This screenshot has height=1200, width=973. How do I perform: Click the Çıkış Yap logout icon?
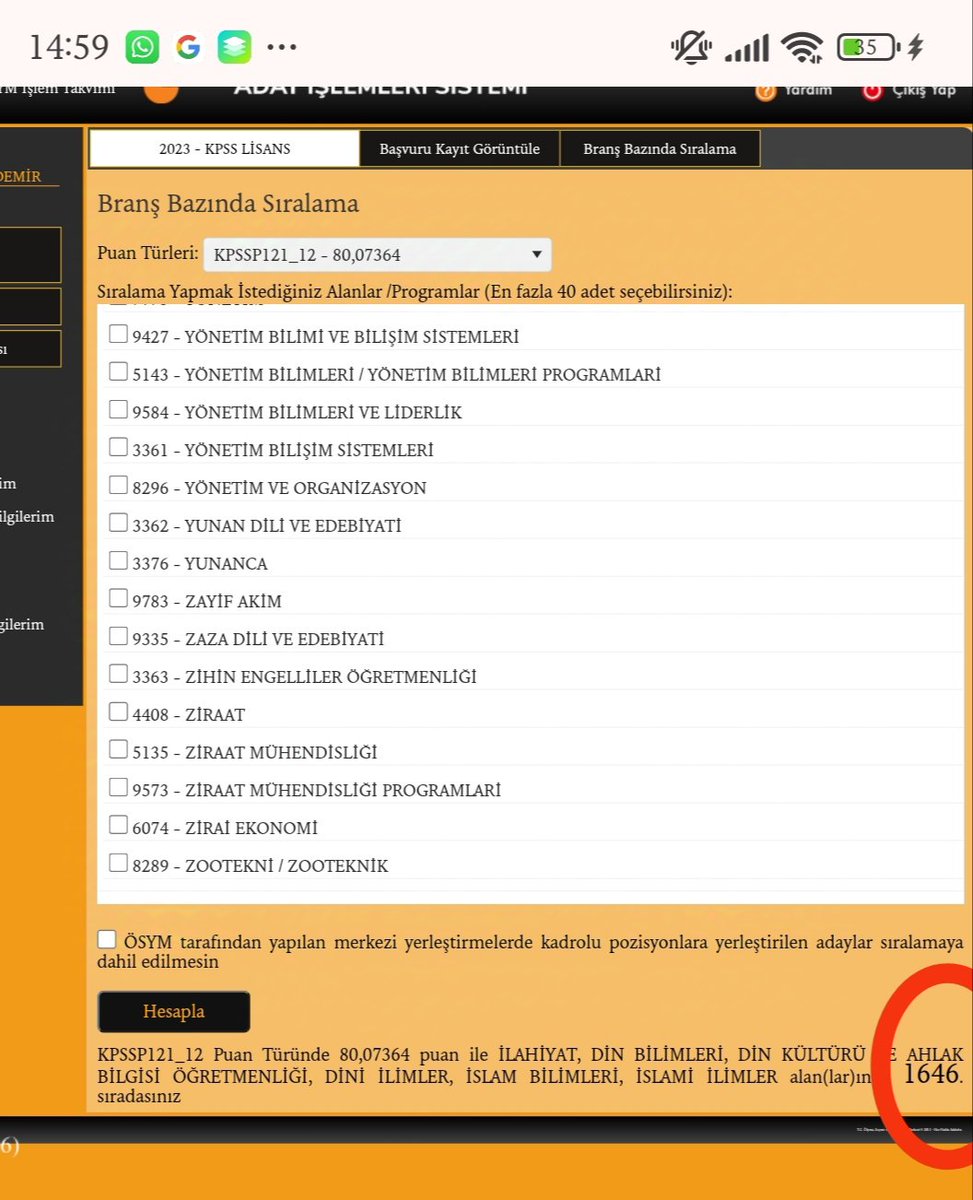[x=872, y=91]
